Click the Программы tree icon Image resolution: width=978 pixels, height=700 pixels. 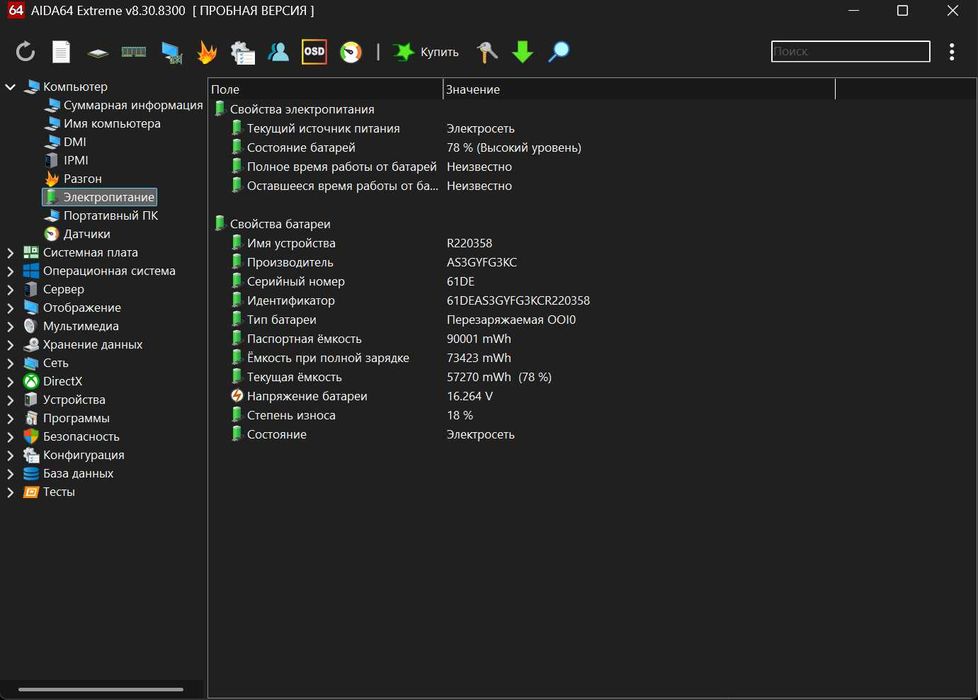[x=31, y=418]
